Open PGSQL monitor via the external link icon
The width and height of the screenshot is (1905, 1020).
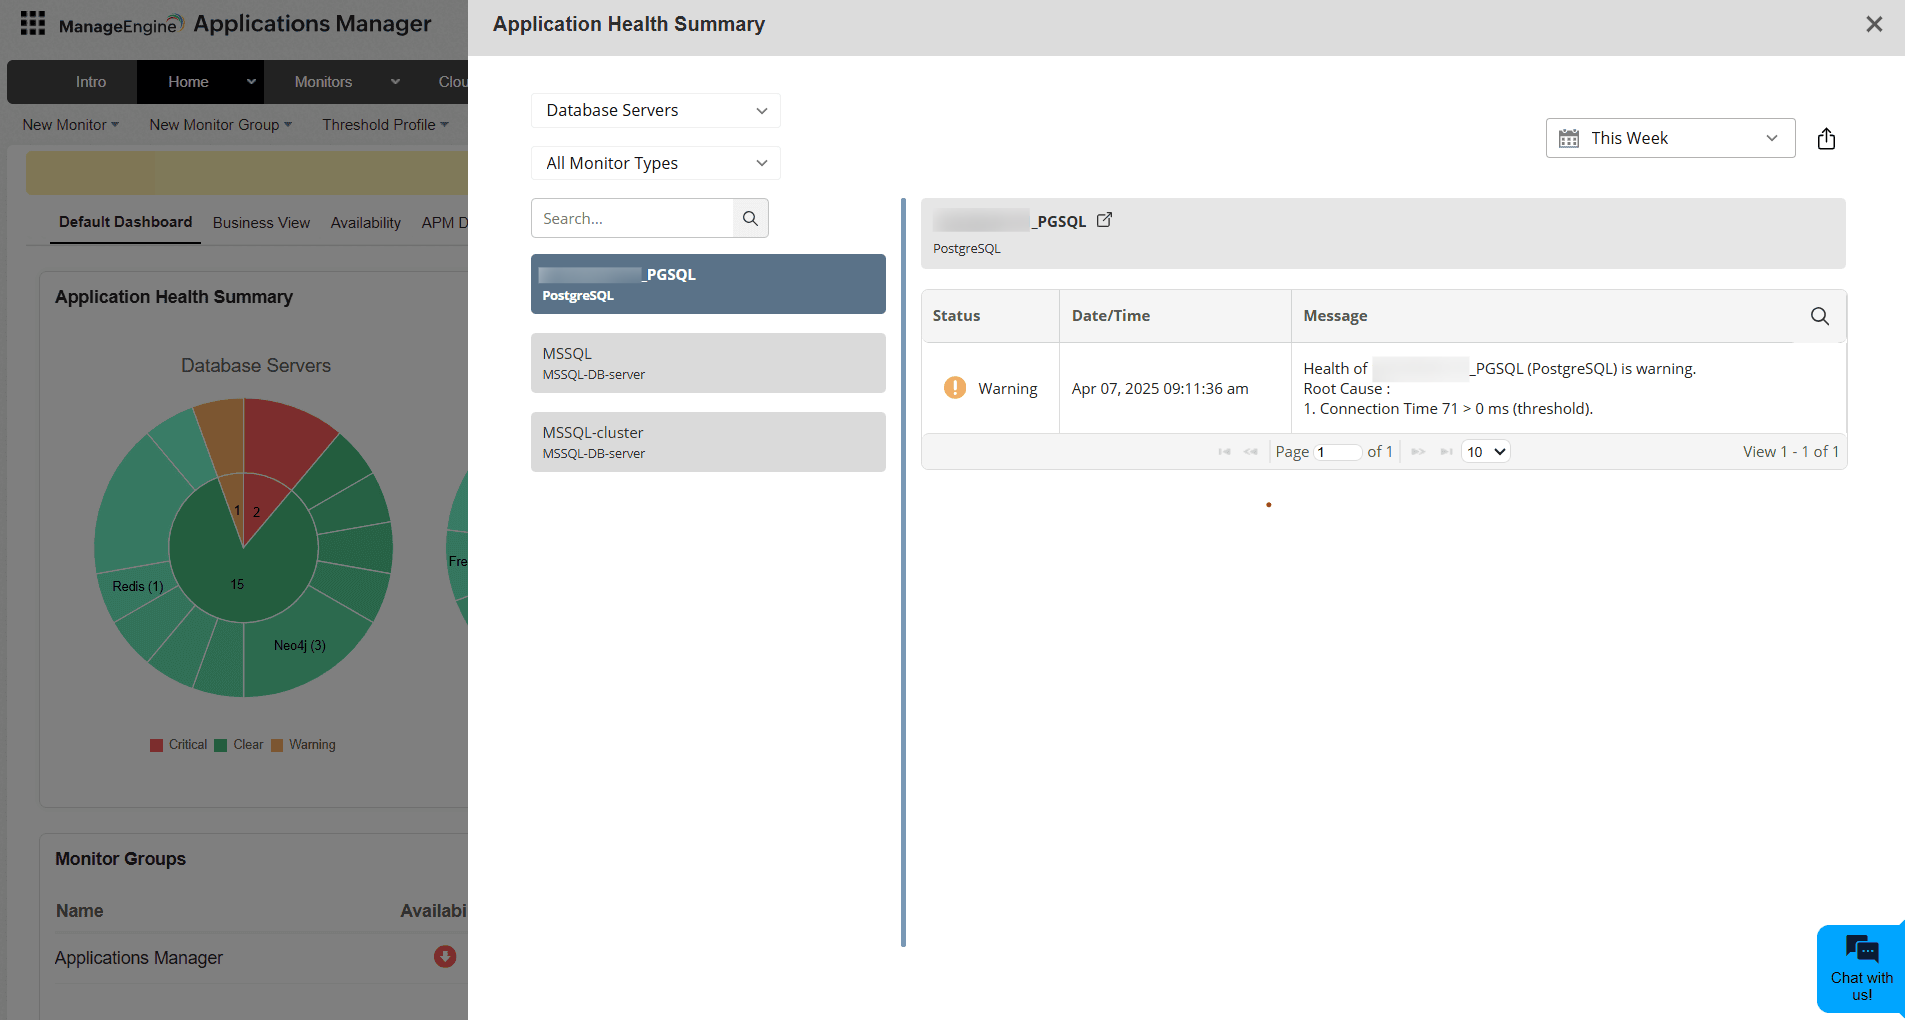(1104, 219)
